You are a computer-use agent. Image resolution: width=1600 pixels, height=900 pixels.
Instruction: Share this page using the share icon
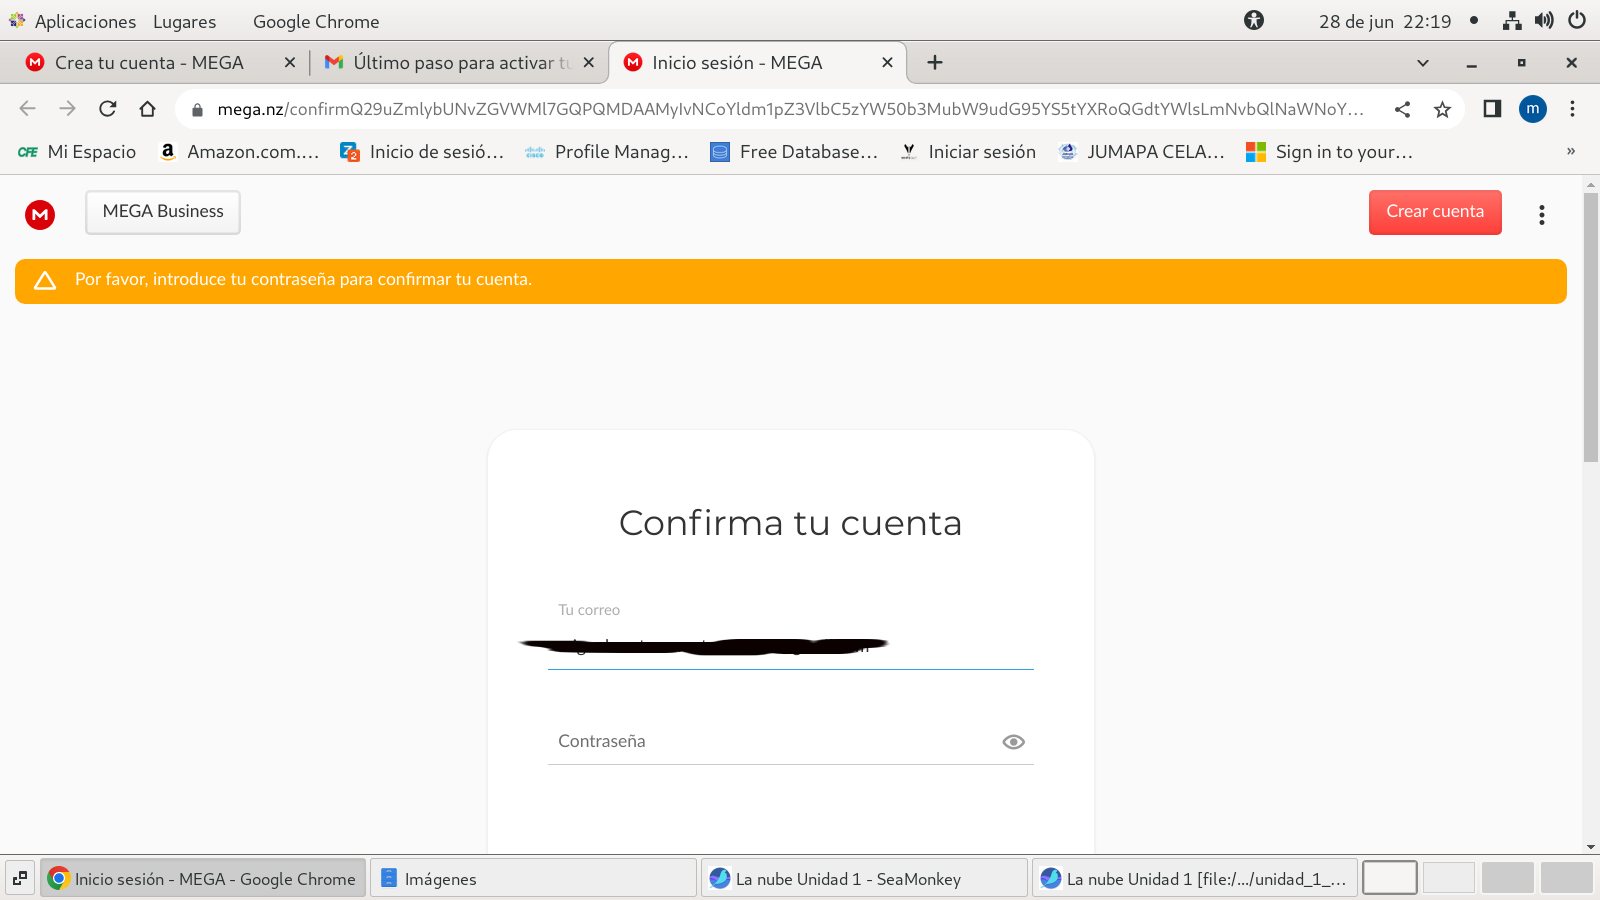[1402, 109]
